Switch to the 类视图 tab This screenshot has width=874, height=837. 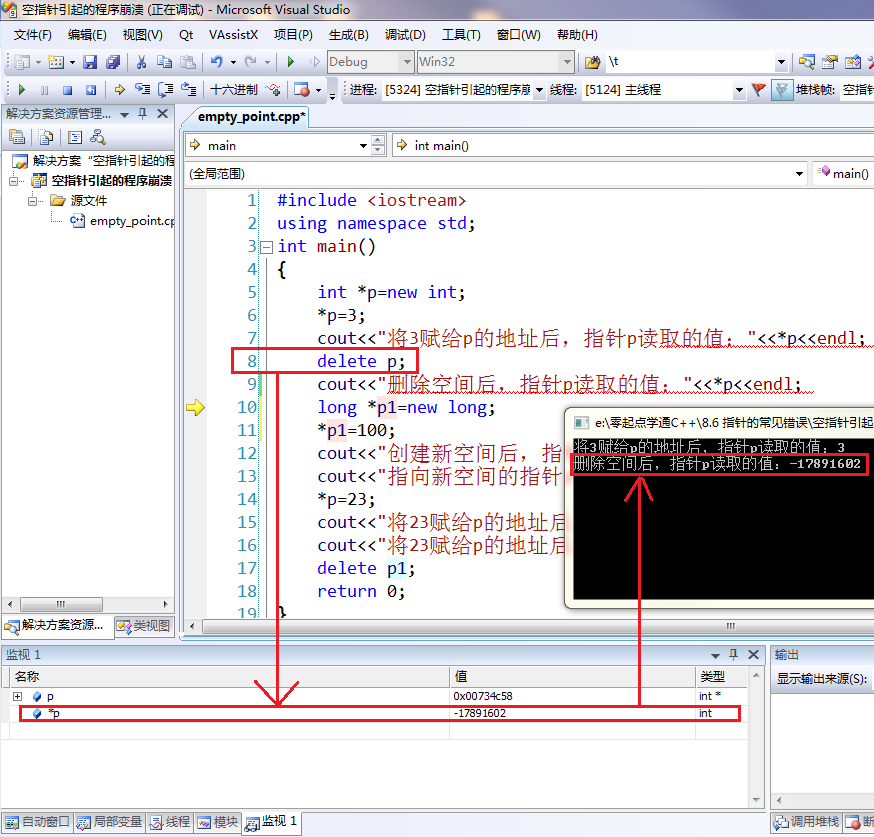click(x=145, y=626)
